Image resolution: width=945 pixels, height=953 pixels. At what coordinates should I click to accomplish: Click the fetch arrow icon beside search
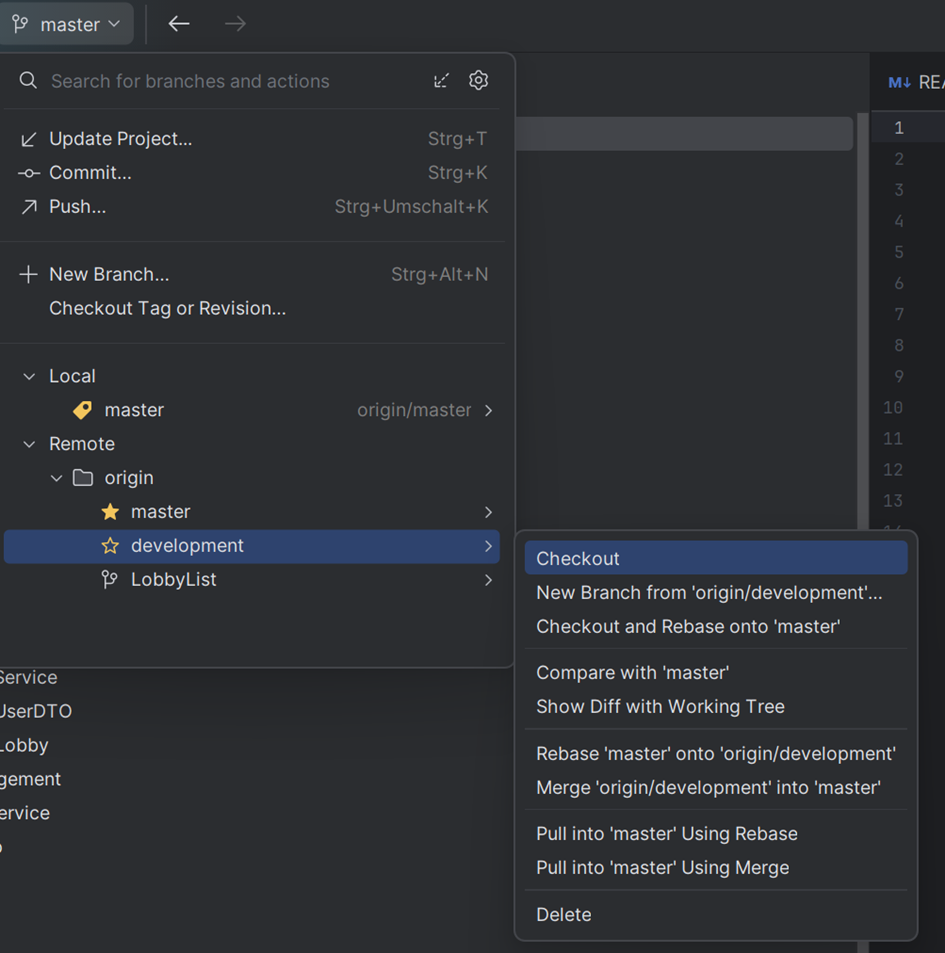click(441, 81)
